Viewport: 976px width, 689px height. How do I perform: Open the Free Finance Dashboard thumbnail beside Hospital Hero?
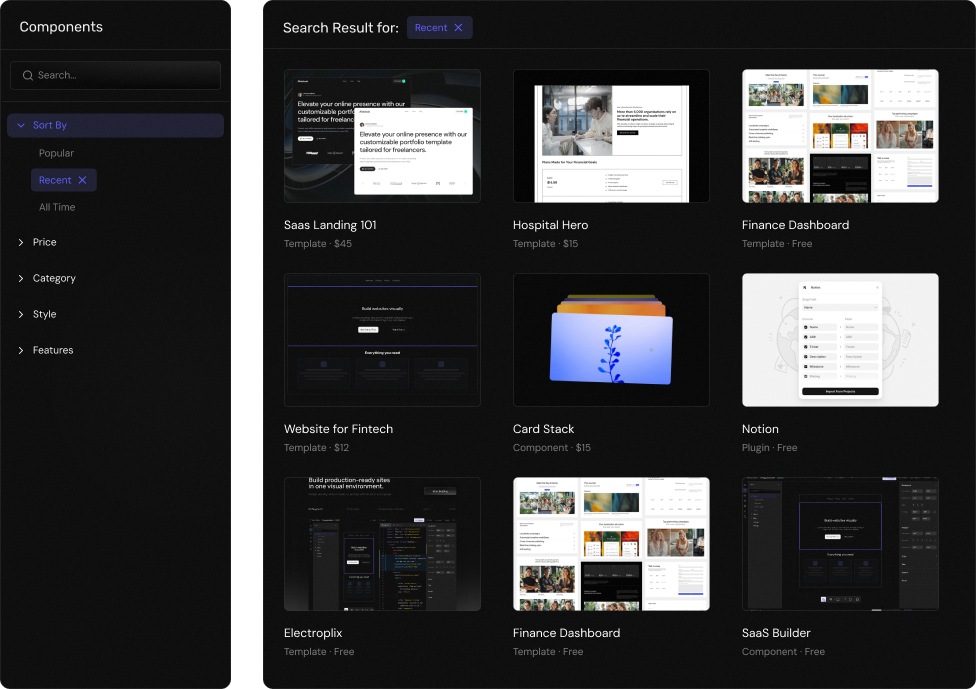pos(840,136)
